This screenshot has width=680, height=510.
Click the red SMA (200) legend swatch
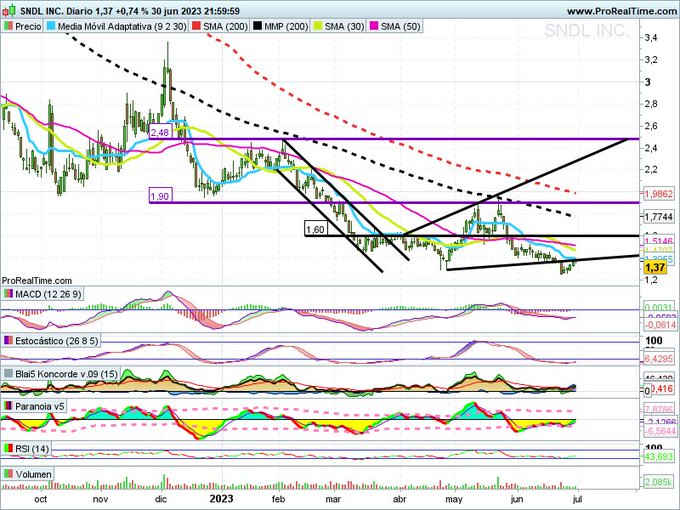[x=196, y=26]
